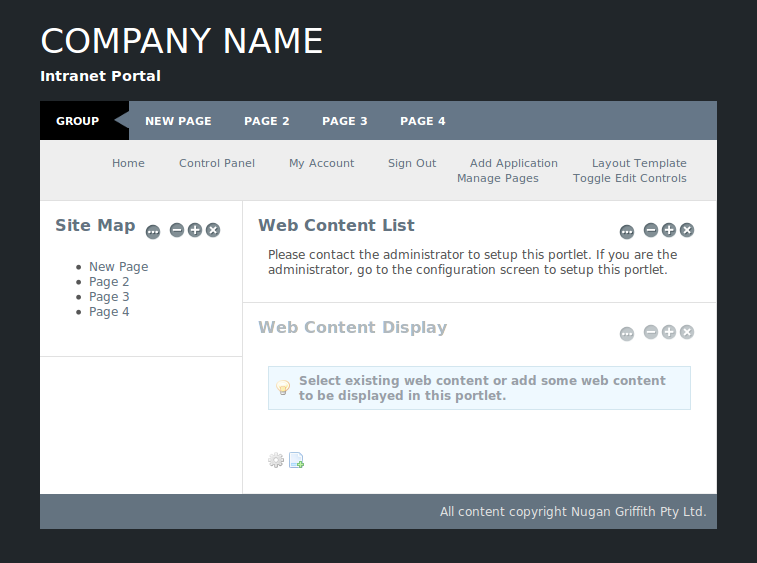Open Manage Pages link

[498, 178]
